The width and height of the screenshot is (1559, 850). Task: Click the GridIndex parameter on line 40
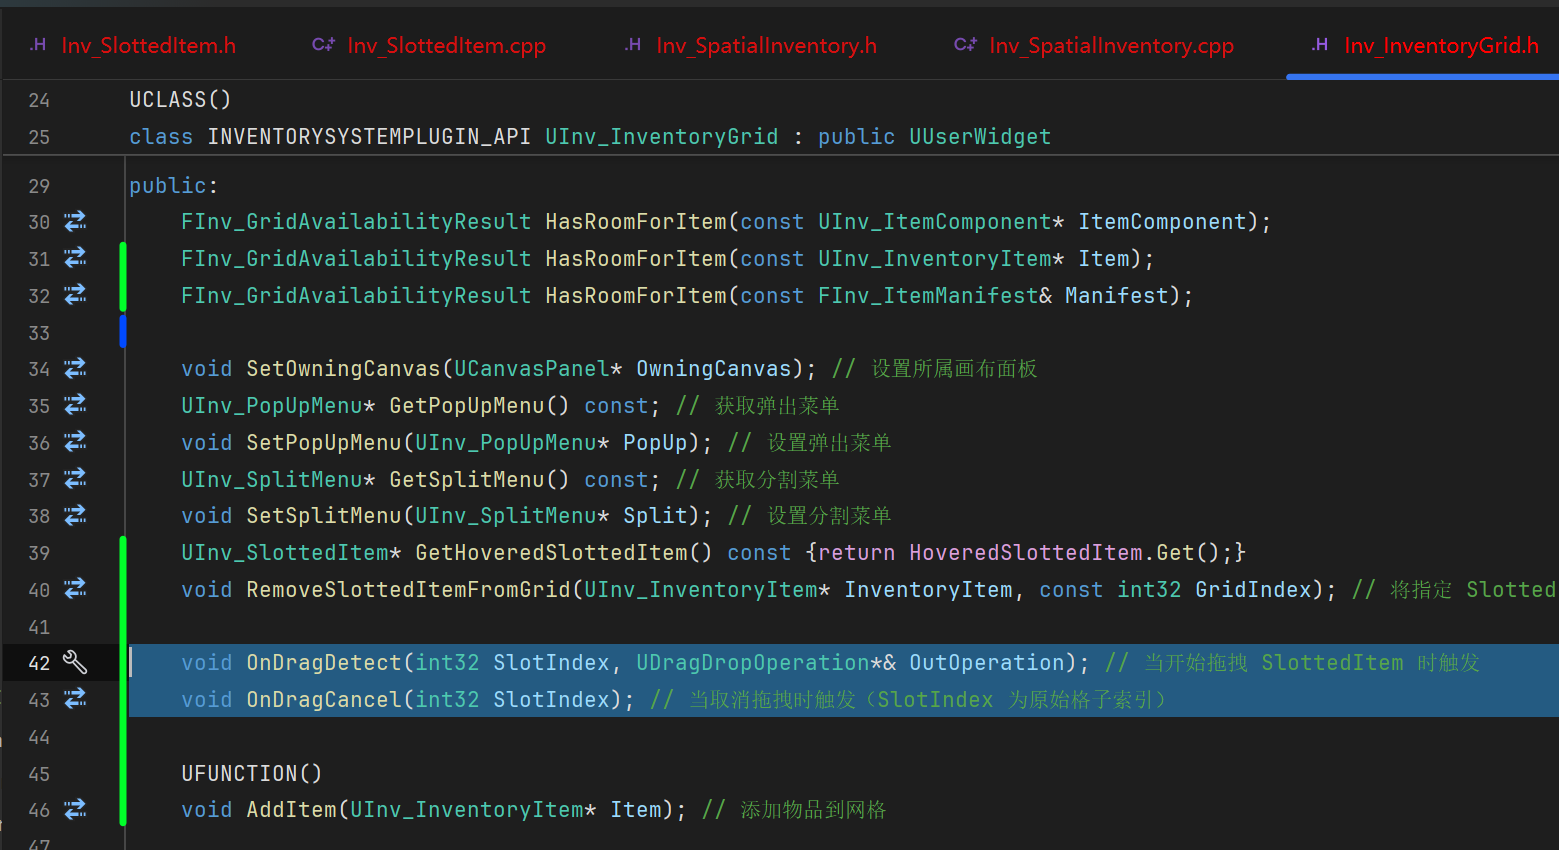click(x=1253, y=589)
